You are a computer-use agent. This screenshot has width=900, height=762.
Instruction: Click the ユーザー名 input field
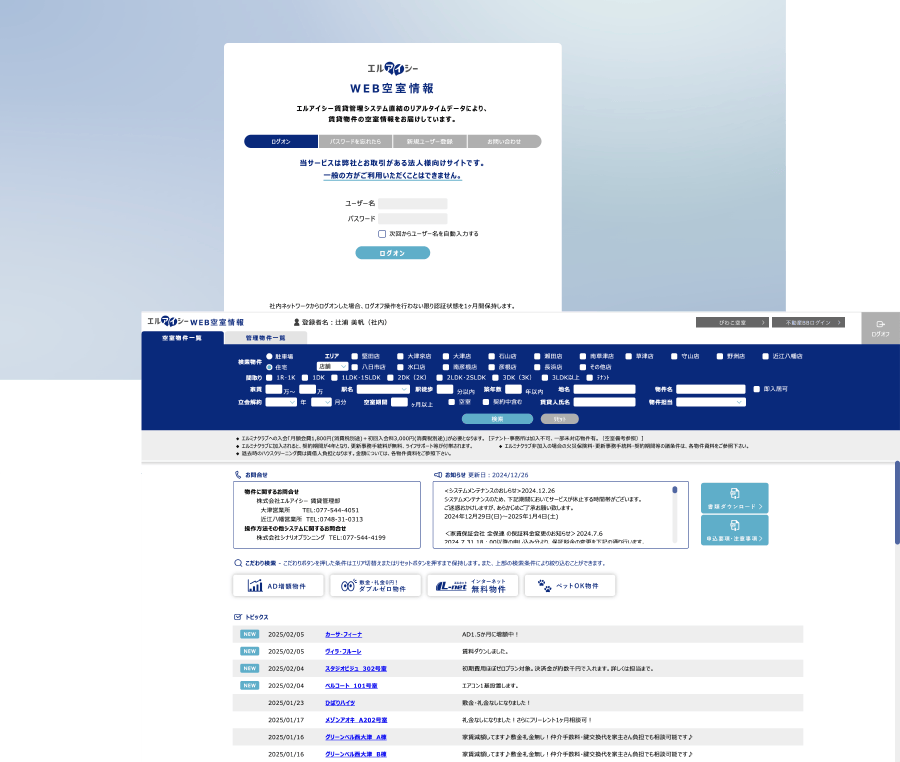[x=412, y=204]
